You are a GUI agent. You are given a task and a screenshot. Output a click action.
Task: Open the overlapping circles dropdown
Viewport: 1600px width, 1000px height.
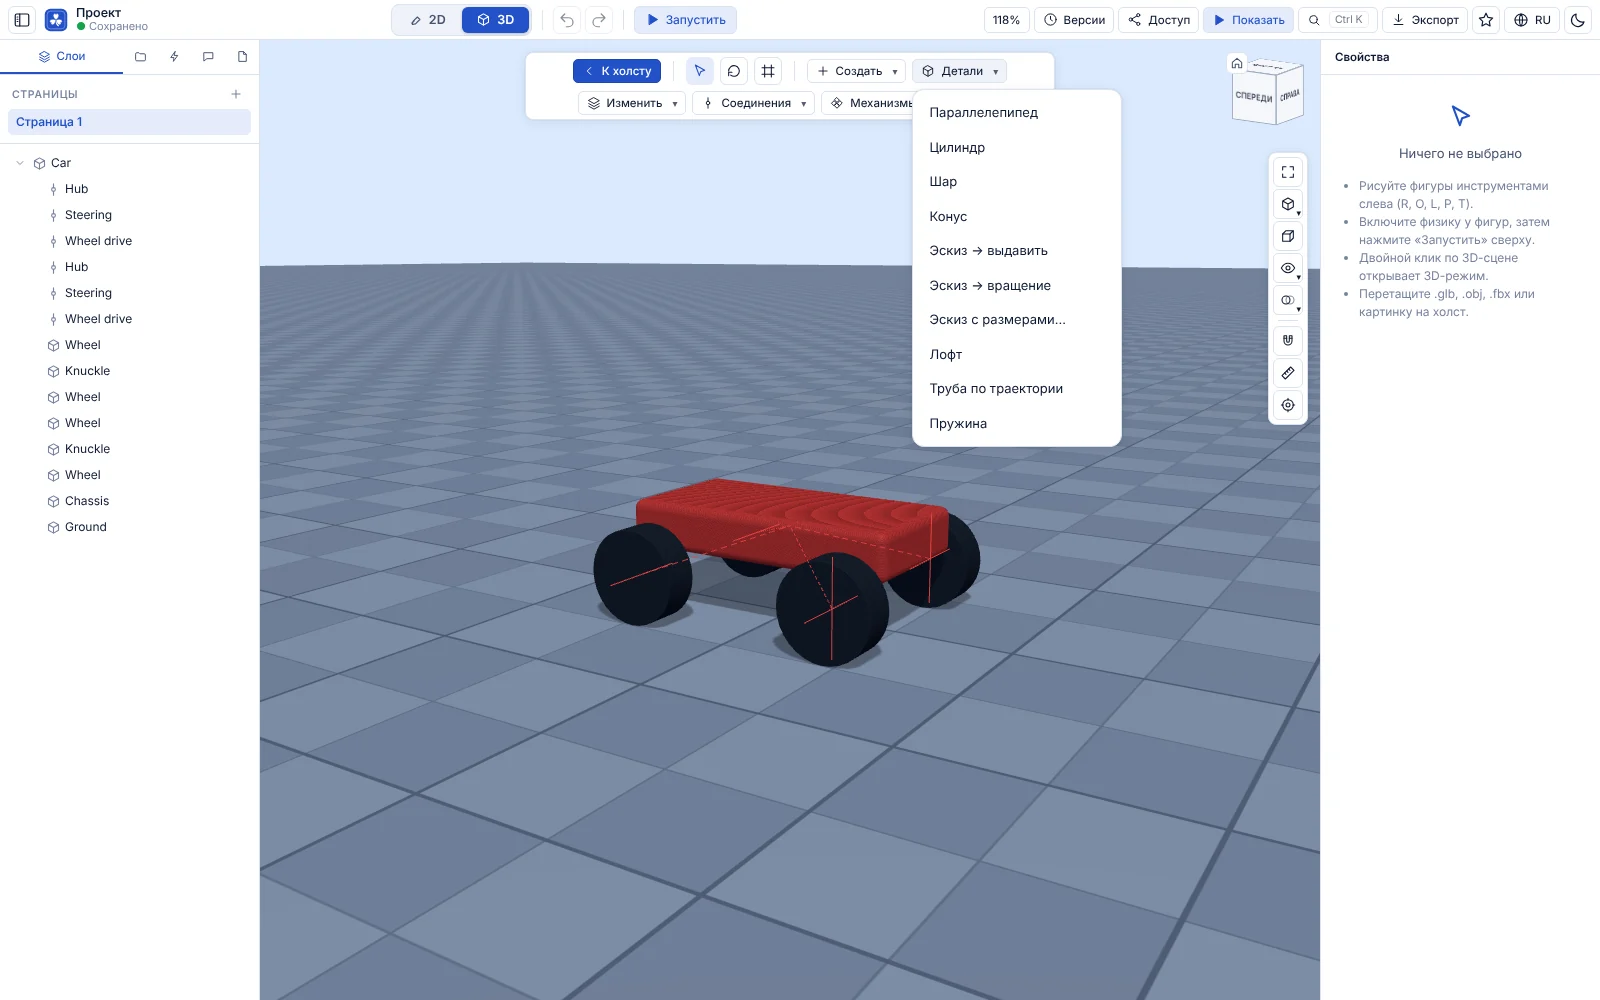(x=1288, y=300)
